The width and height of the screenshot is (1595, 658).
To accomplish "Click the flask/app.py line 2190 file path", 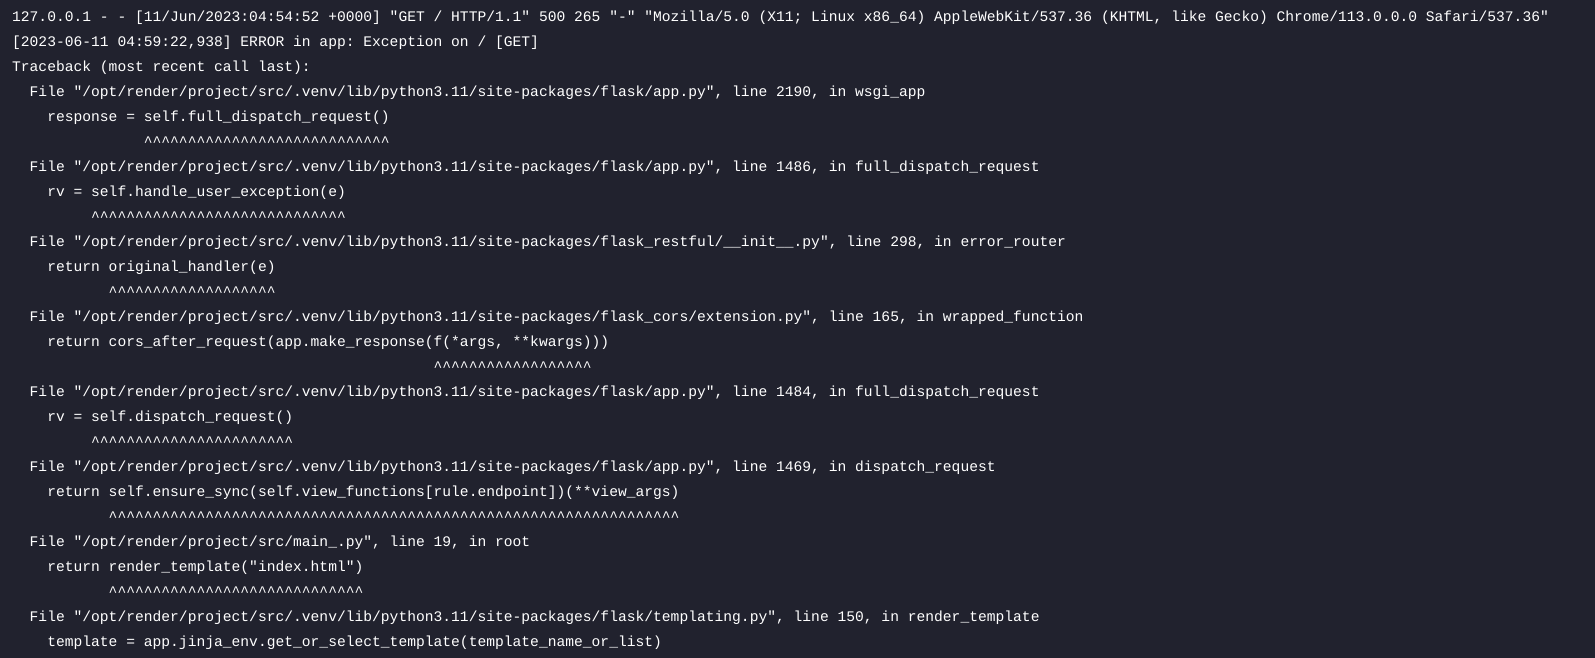I will 477,92.
